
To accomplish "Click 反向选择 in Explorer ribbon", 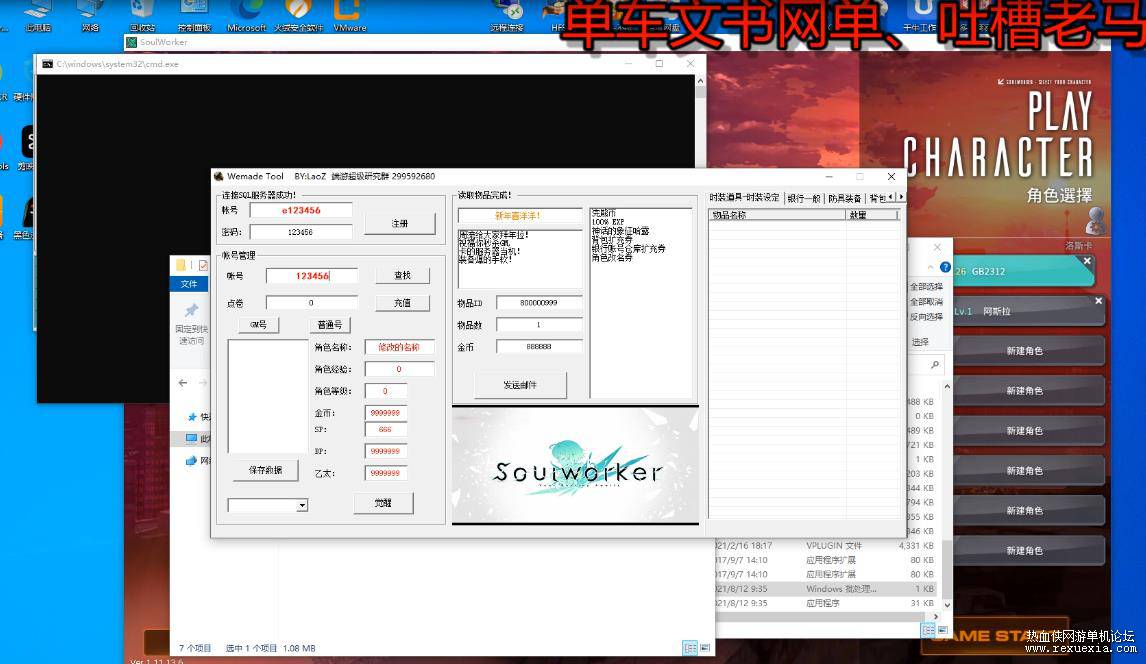I will (926, 316).
